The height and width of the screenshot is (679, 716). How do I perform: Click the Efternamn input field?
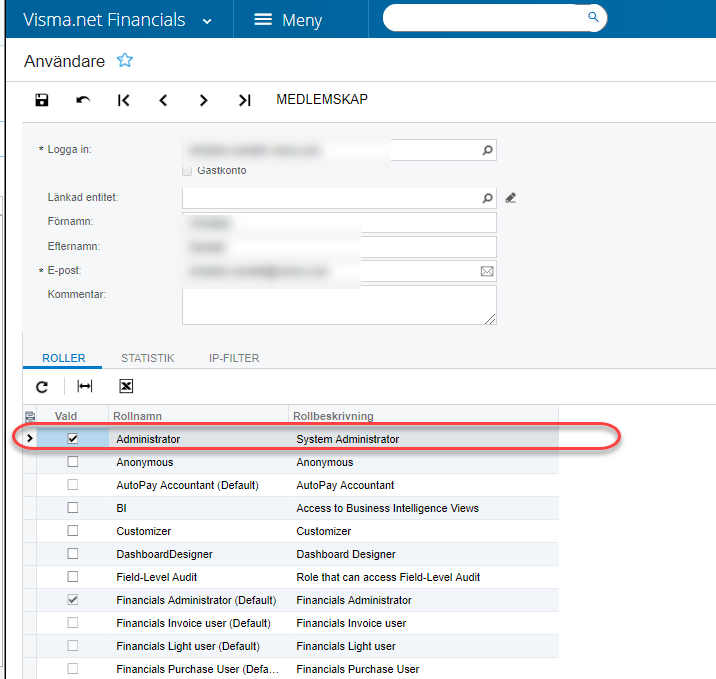[x=339, y=247]
